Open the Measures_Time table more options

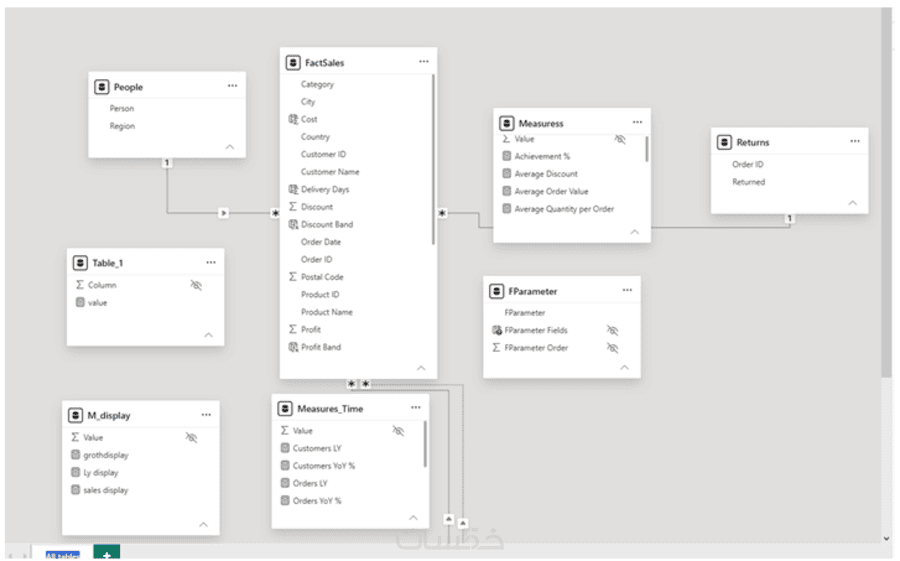[416, 408]
